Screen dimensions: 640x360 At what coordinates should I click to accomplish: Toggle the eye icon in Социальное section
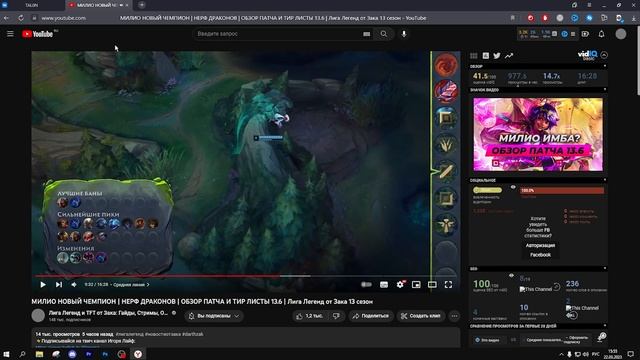(513, 187)
